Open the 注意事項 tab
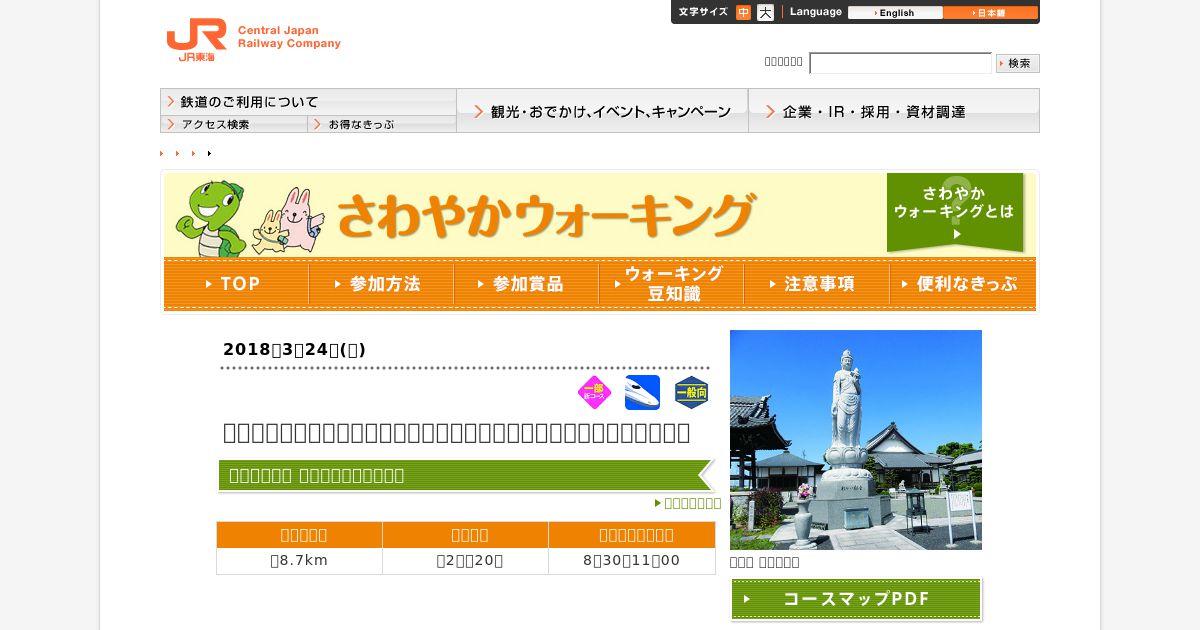This screenshot has height=630, width=1200. (816, 284)
